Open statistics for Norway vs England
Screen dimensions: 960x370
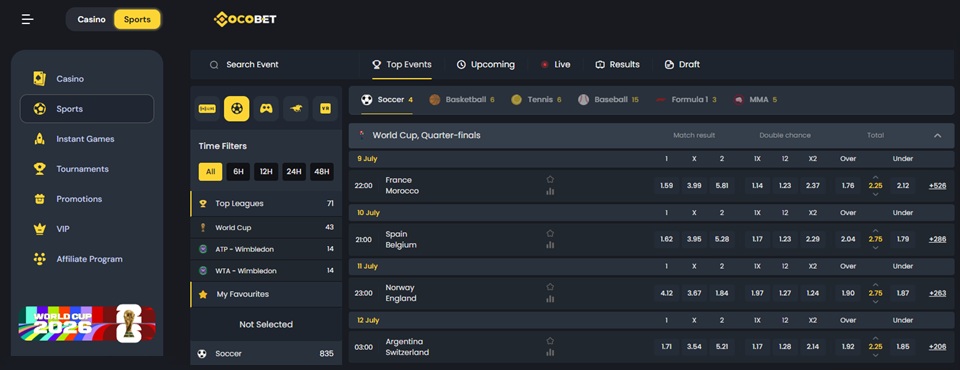pyautogui.click(x=550, y=299)
